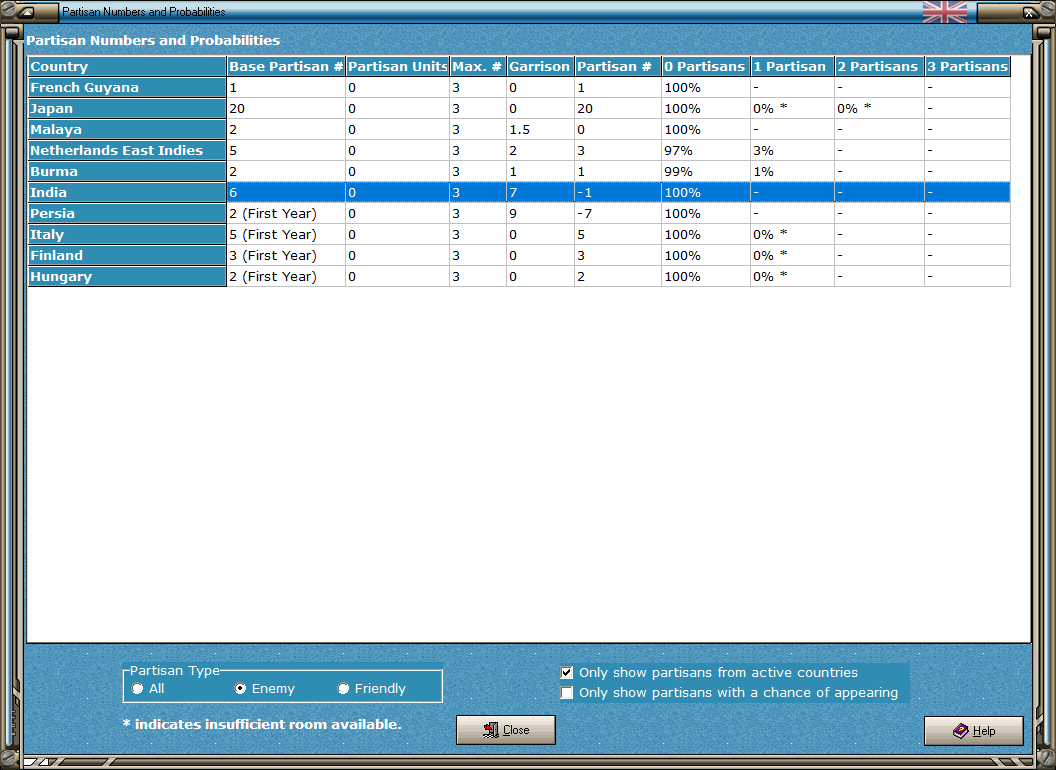This screenshot has height=770, width=1056.
Task: Click the Close button
Action: 506,730
